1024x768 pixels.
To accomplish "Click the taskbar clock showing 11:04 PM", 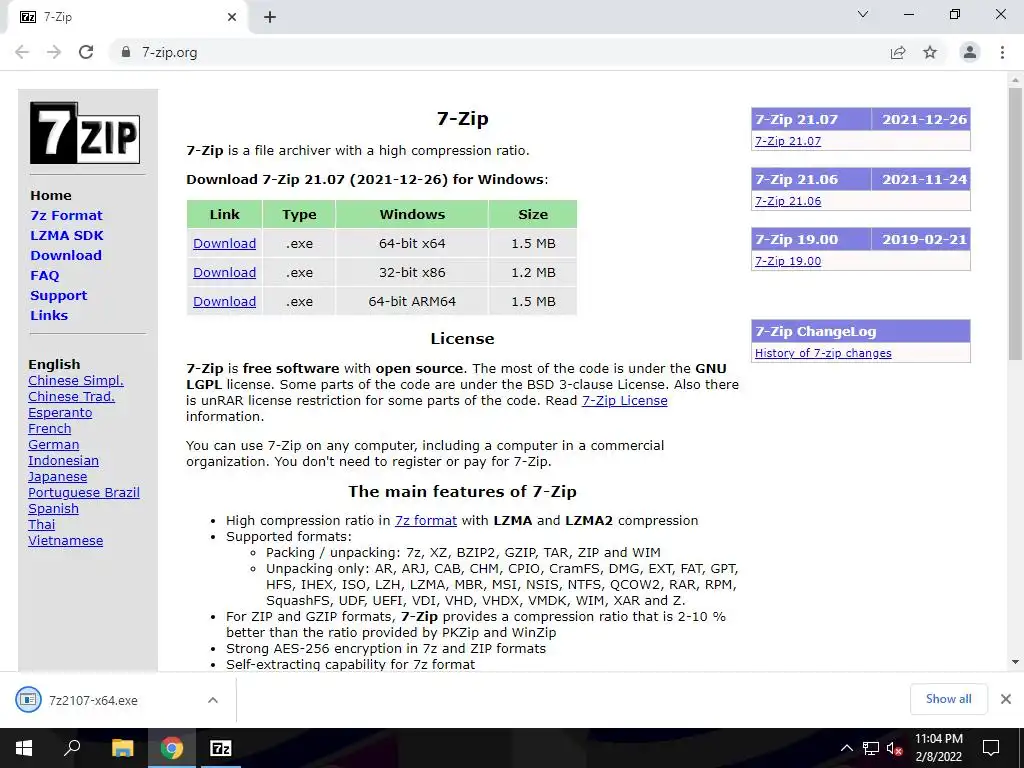I will click(x=938, y=748).
